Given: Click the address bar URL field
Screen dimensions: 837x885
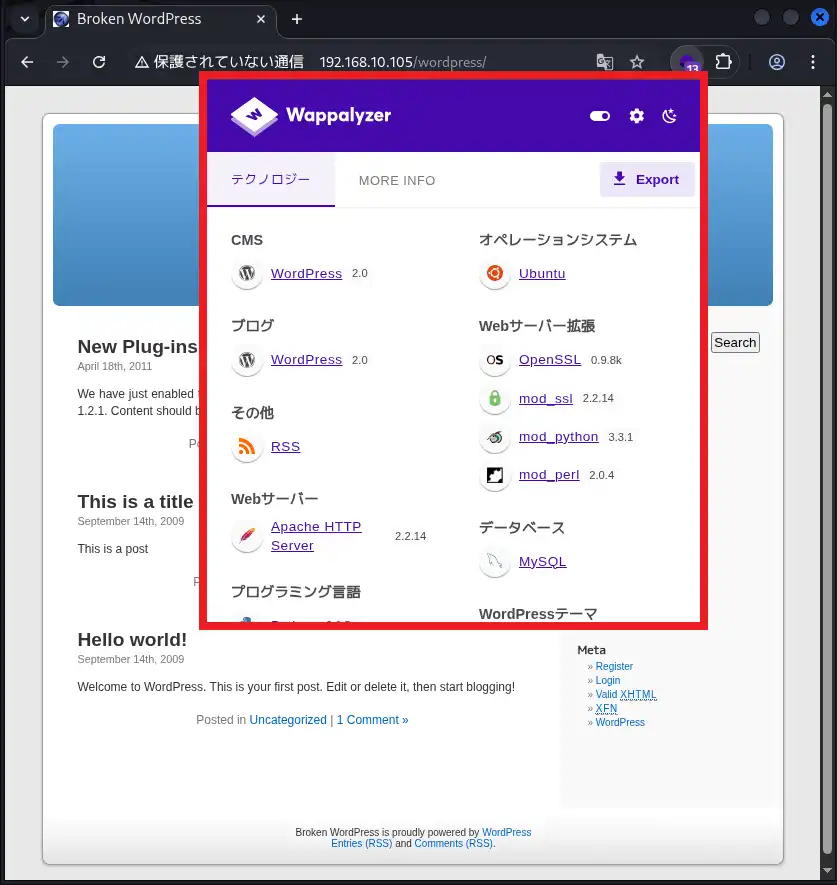Looking at the screenshot, I should tap(402, 62).
